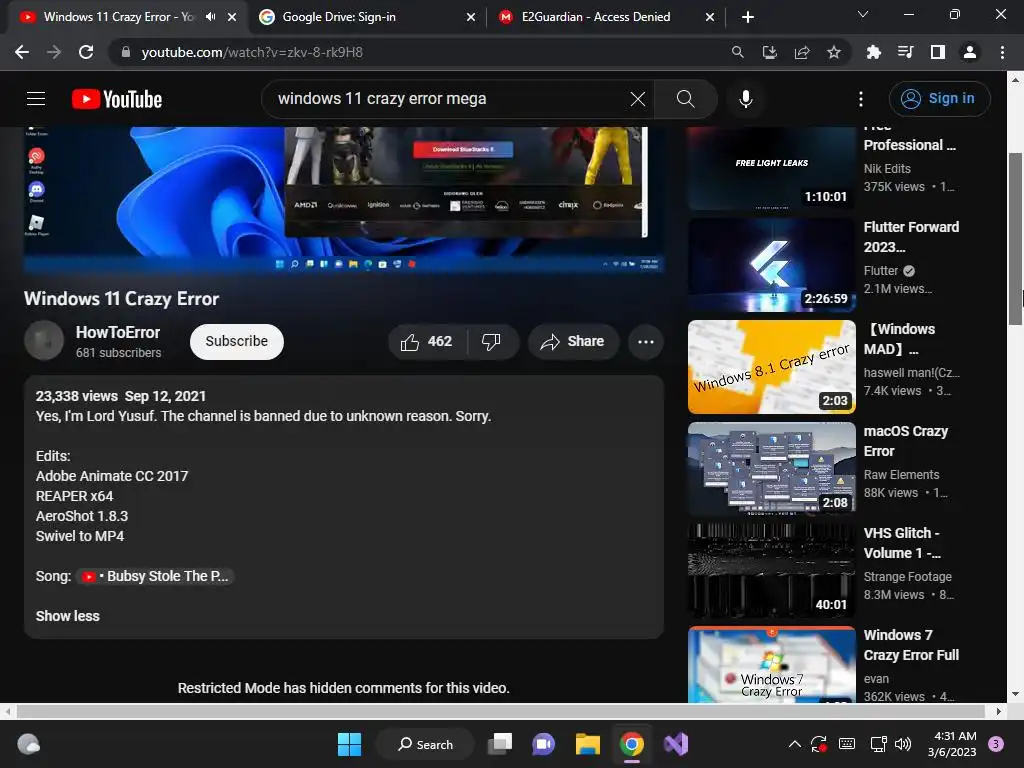Mute the Windows 11 Crazy Error tab
Image resolution: width=1024 pixels, height=768 pixels.
(210, 17)
